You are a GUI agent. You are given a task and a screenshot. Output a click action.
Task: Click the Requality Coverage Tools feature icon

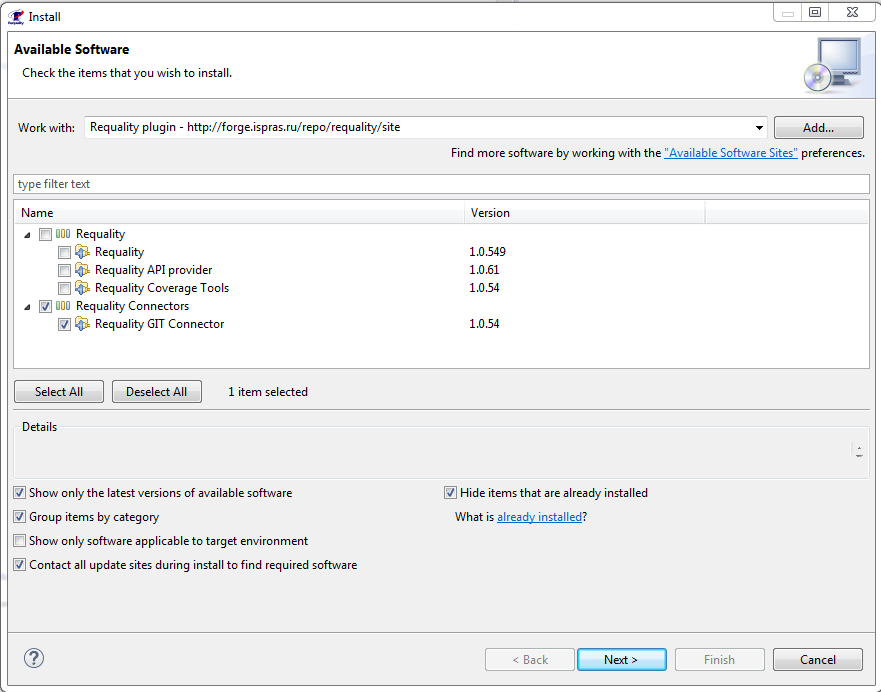[83, 288]
